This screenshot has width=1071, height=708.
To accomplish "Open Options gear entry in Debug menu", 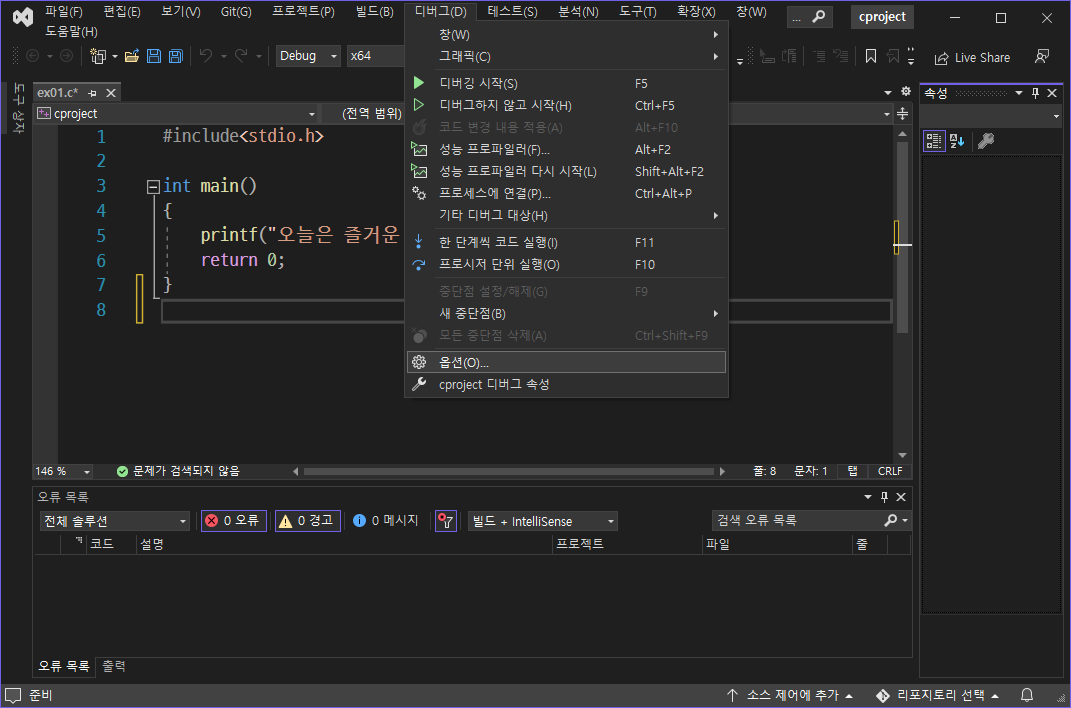I will [566, 362].
